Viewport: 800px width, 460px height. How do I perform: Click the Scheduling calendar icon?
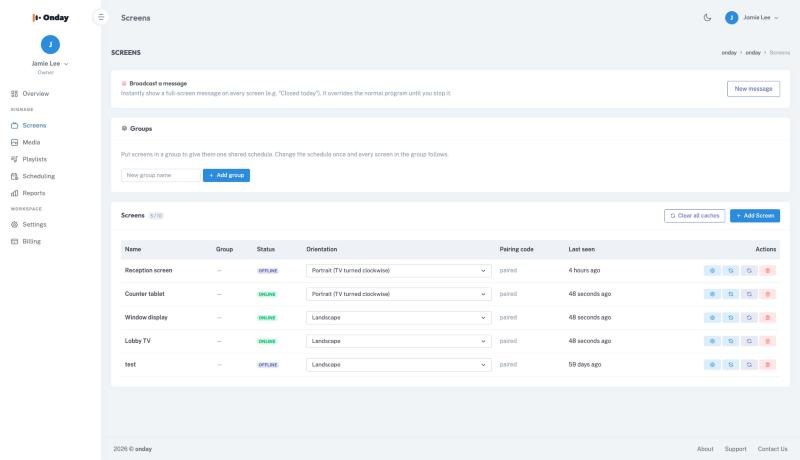click(14, 176)
